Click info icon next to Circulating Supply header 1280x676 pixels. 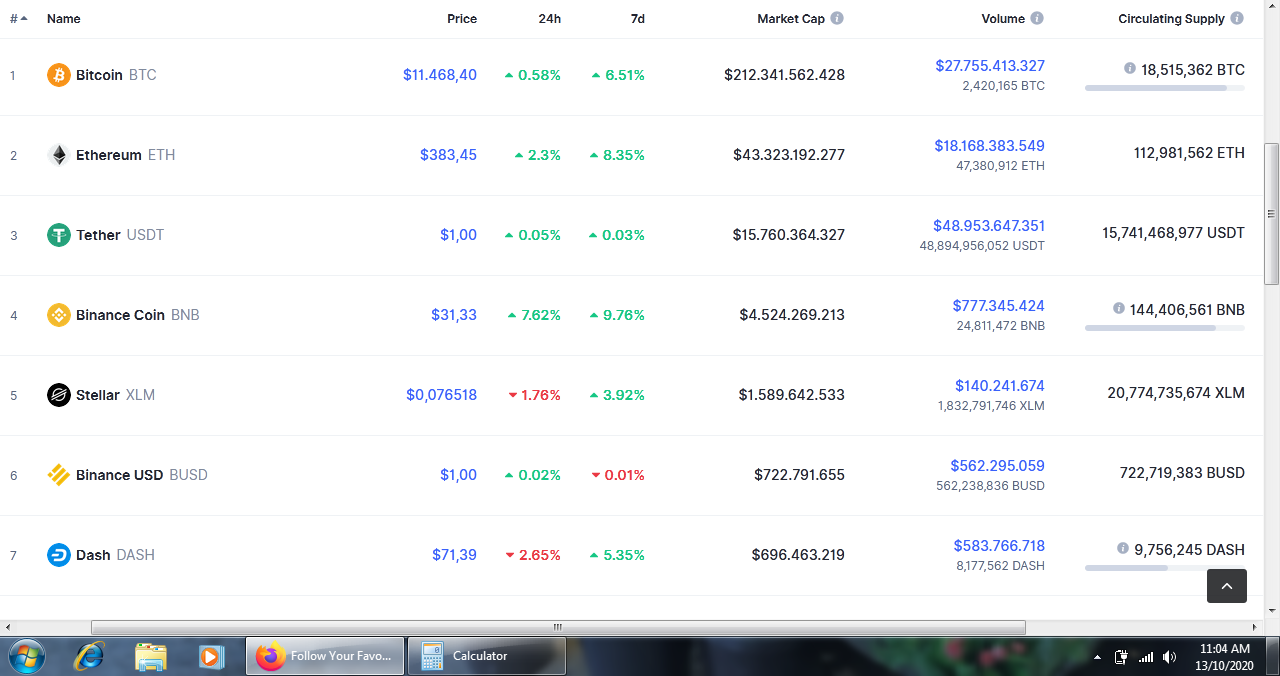pos(1237,18)
